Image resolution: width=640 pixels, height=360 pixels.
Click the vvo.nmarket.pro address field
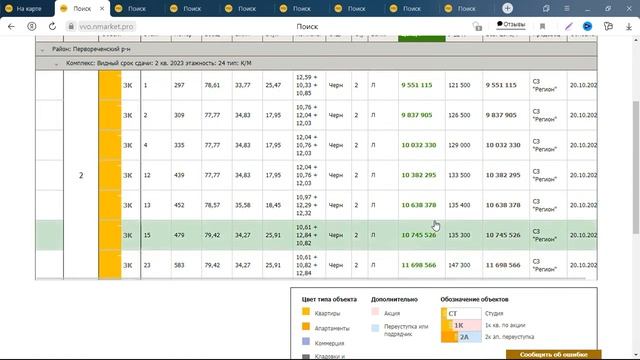(106, 27)
